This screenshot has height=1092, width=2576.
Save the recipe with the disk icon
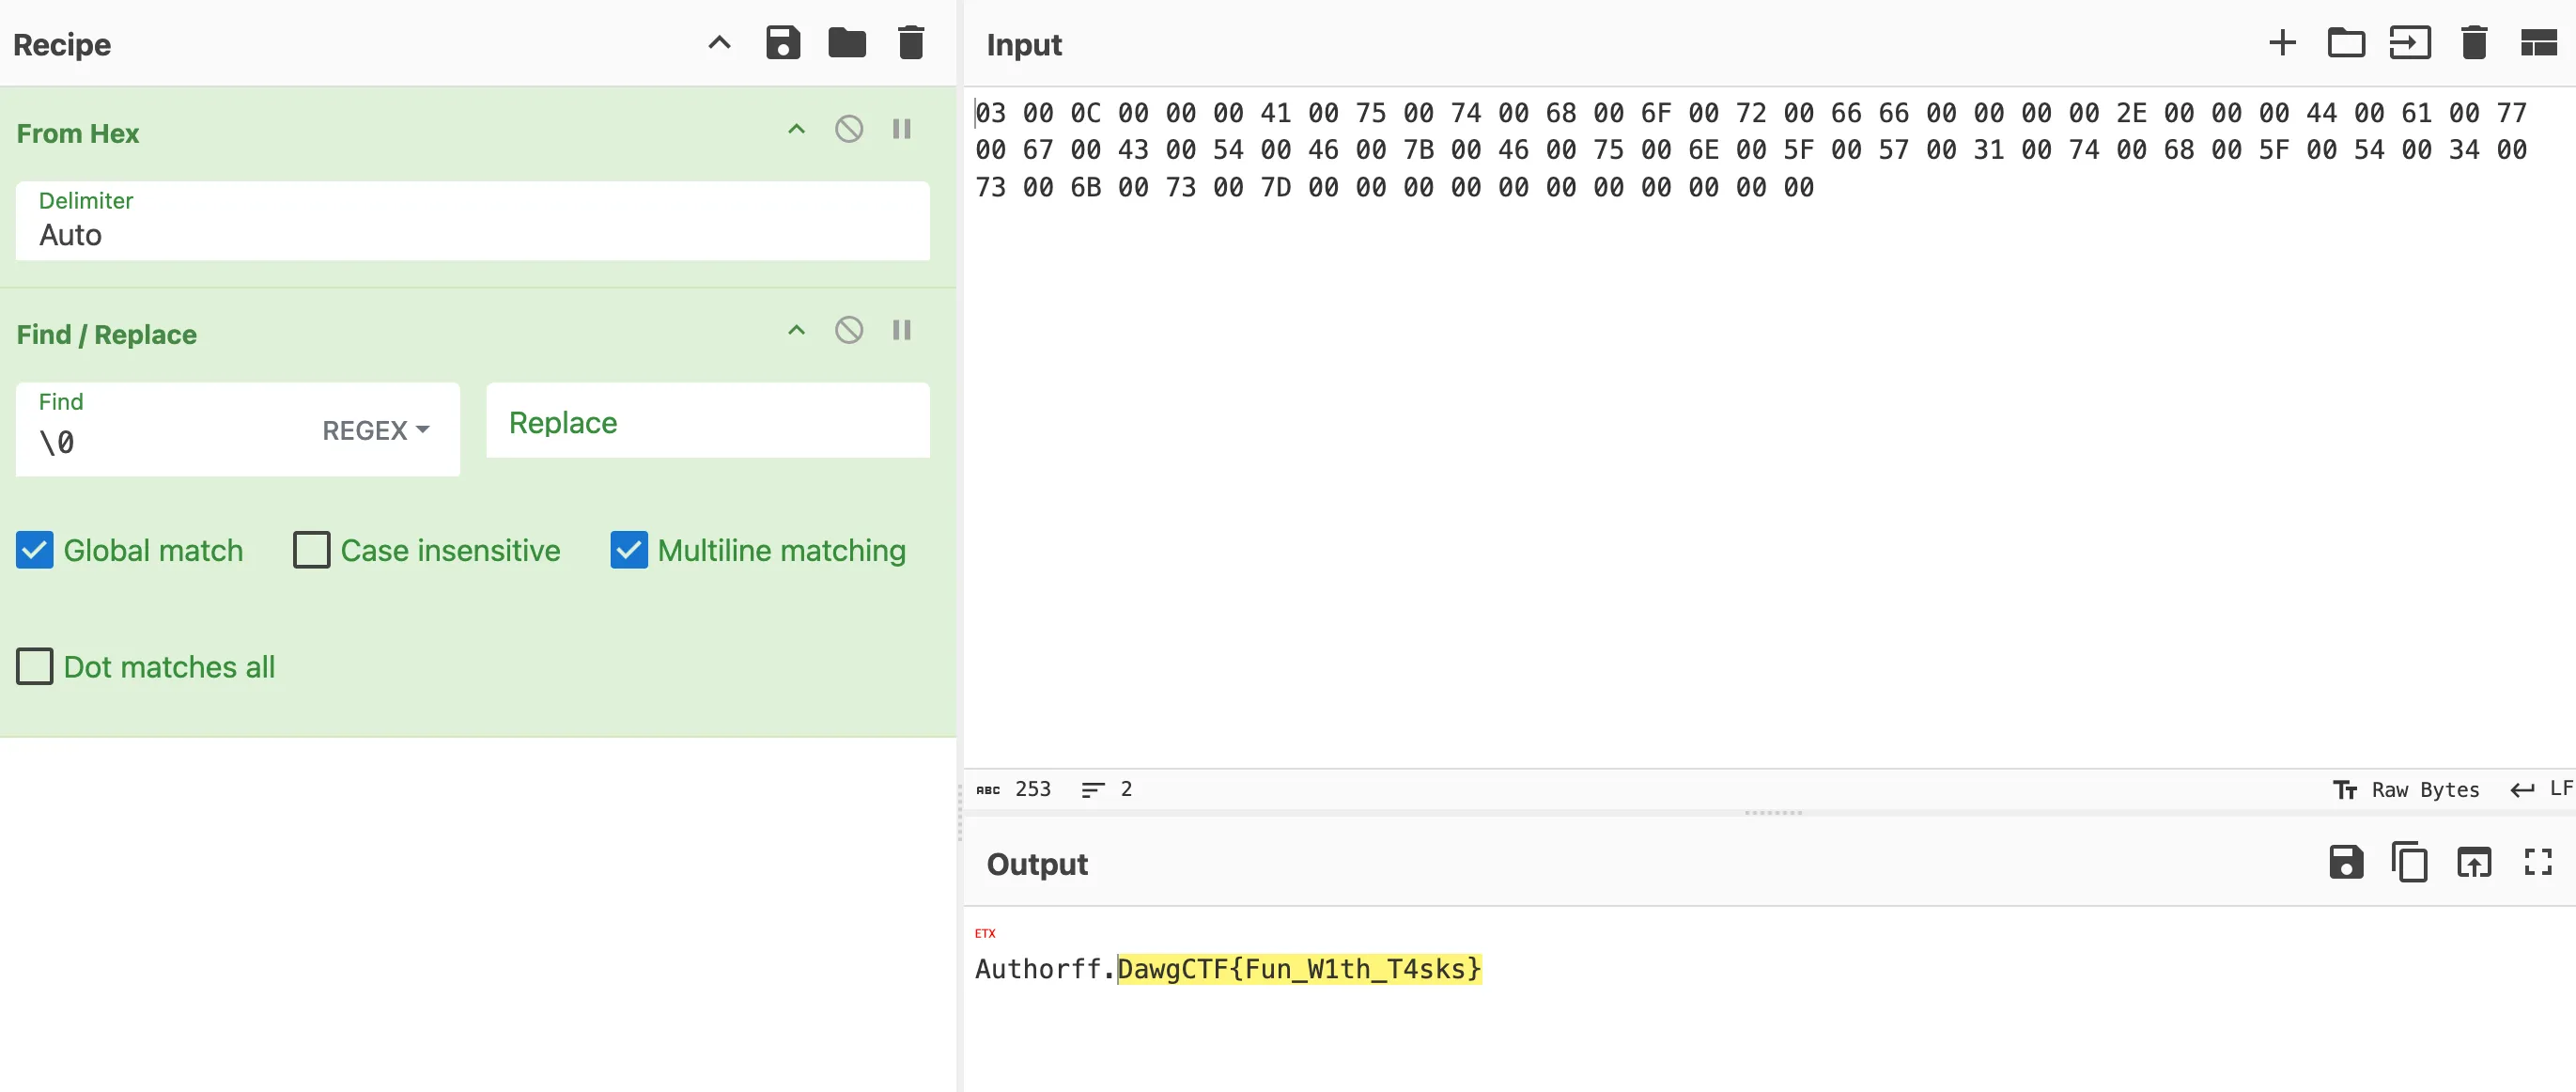point(782,43)
